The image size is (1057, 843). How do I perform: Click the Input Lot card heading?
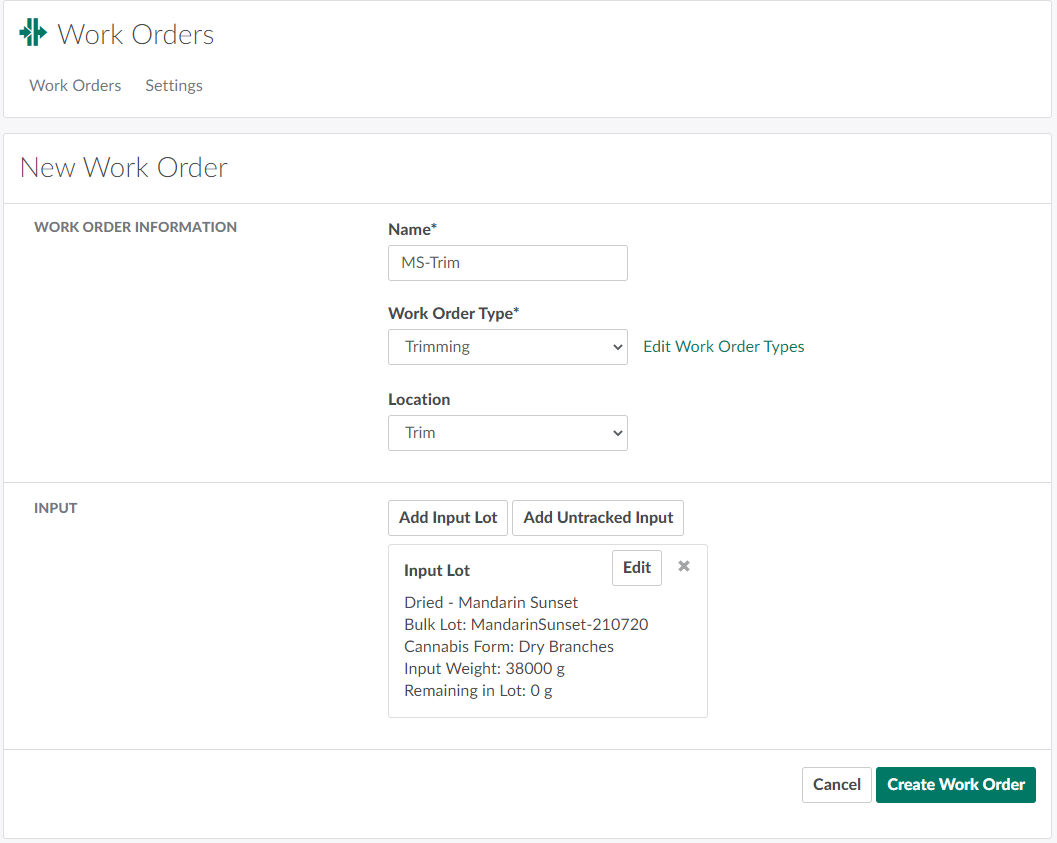pos(437,571)
